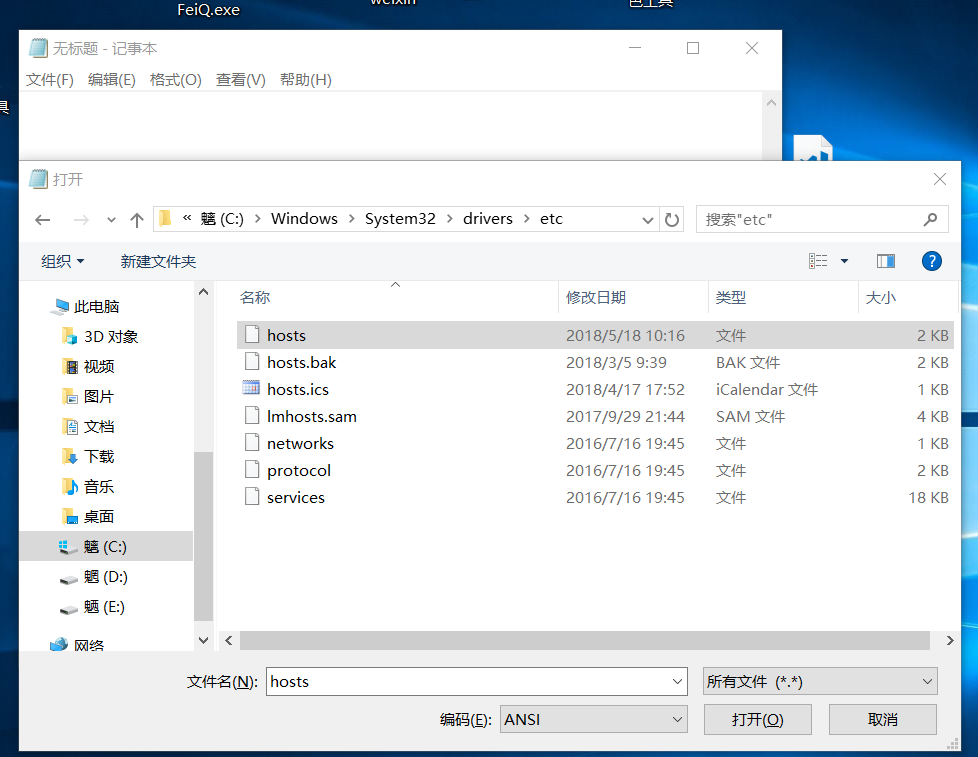
Task: Sort by 大小 column header
Action: click(x=881, y=297)
